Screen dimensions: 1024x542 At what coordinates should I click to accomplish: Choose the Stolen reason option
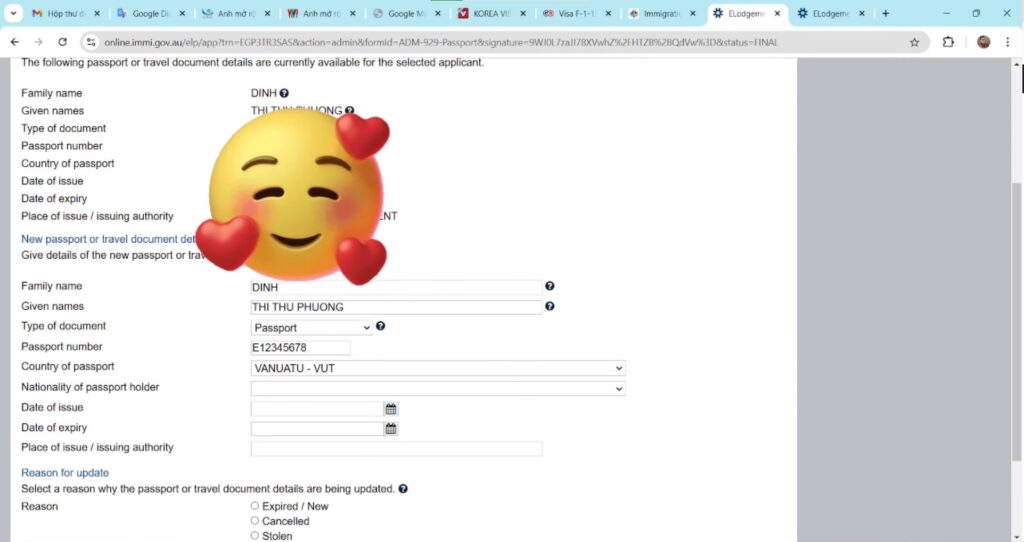[x=255, y=536]
